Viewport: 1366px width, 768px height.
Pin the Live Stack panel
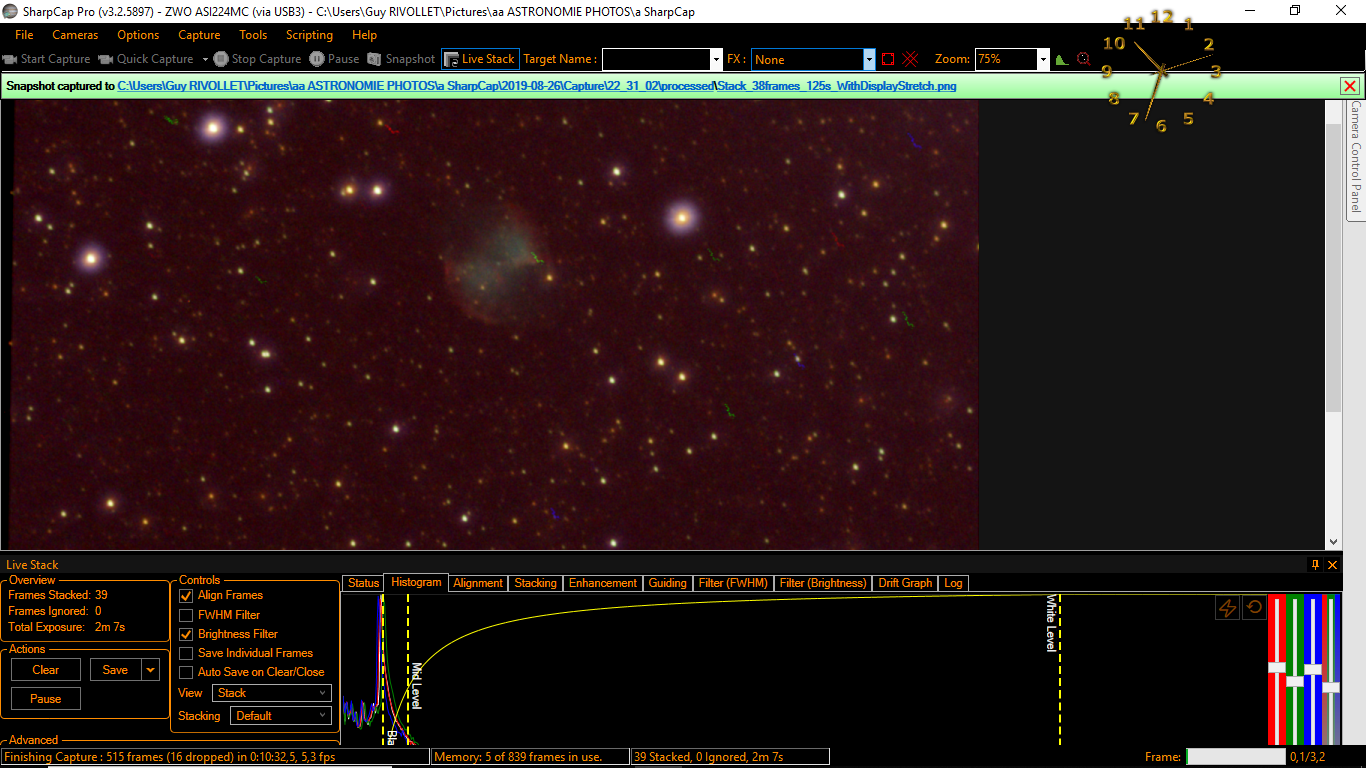coord(1315,565)
